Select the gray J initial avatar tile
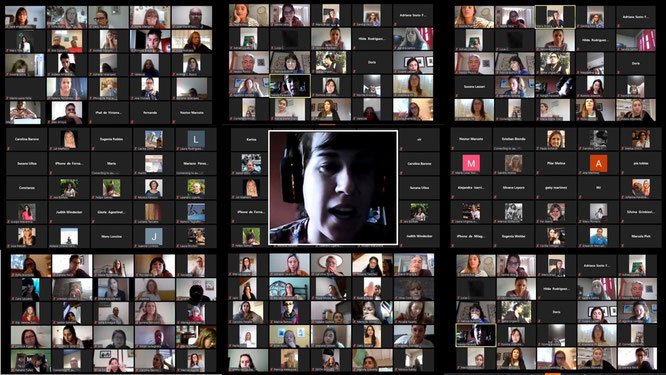The image size is (666, 375). (x=154, y=236)
